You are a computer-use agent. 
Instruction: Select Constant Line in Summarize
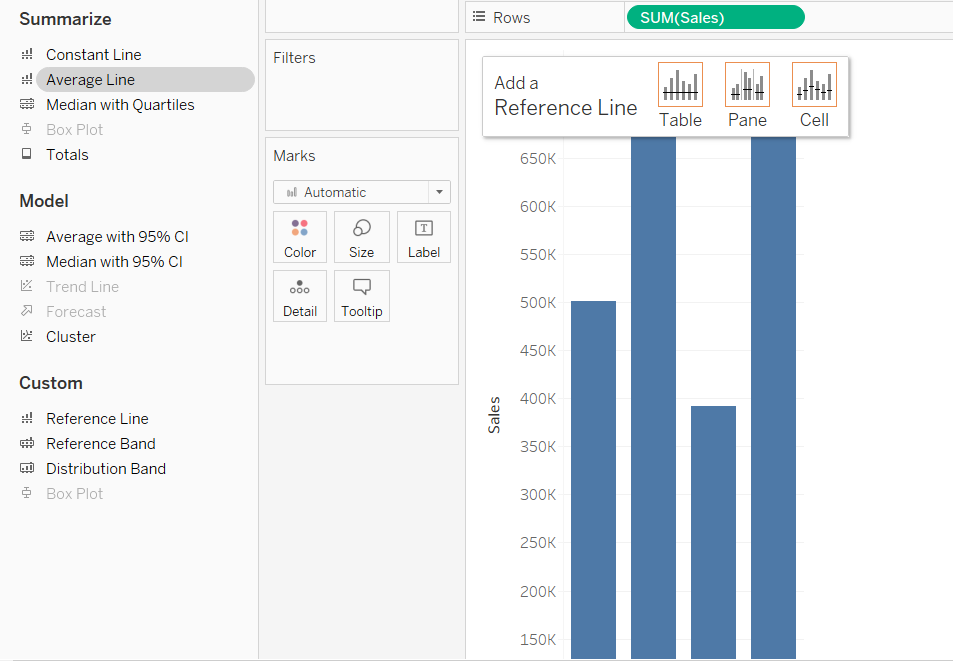click(93, 55)
